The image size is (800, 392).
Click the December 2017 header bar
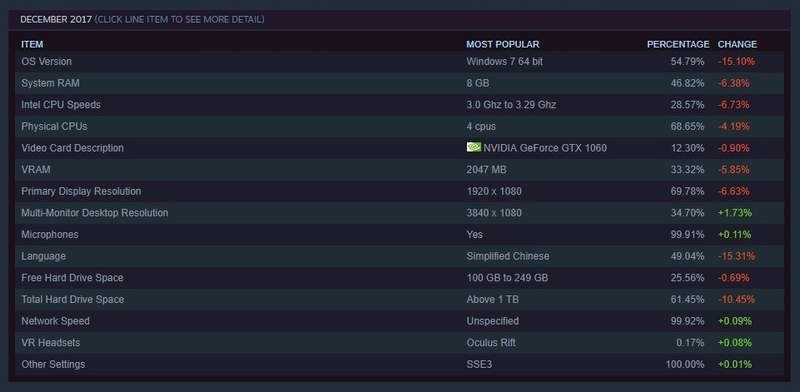[399, 20]
